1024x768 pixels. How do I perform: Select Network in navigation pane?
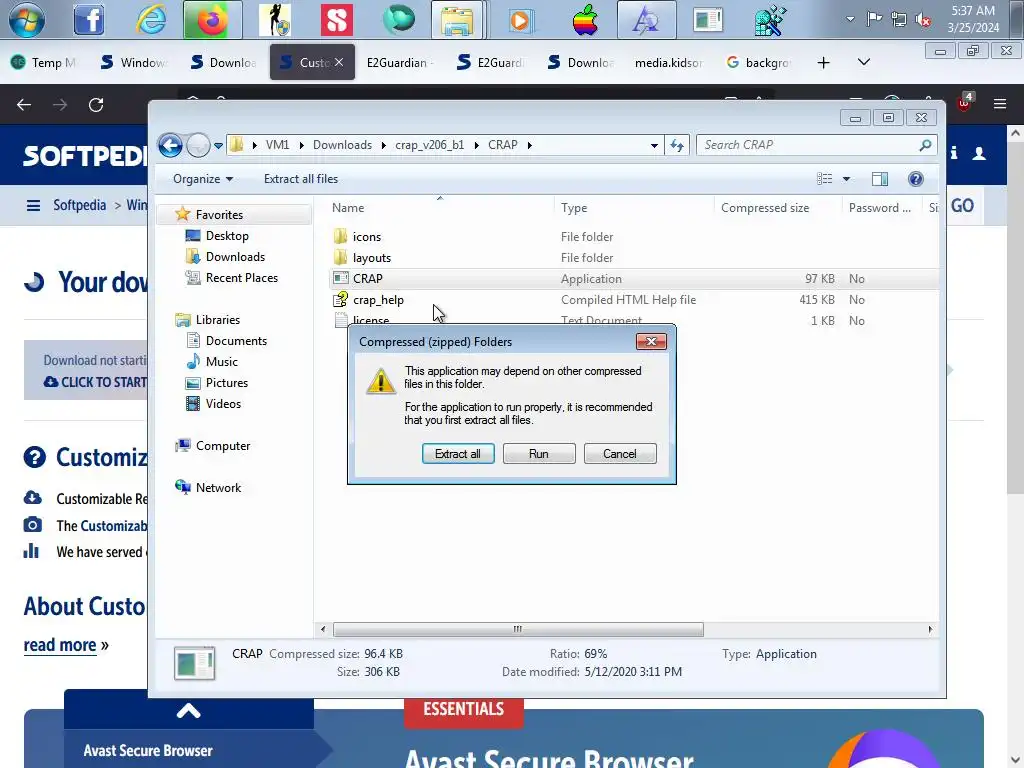[218, 488]
